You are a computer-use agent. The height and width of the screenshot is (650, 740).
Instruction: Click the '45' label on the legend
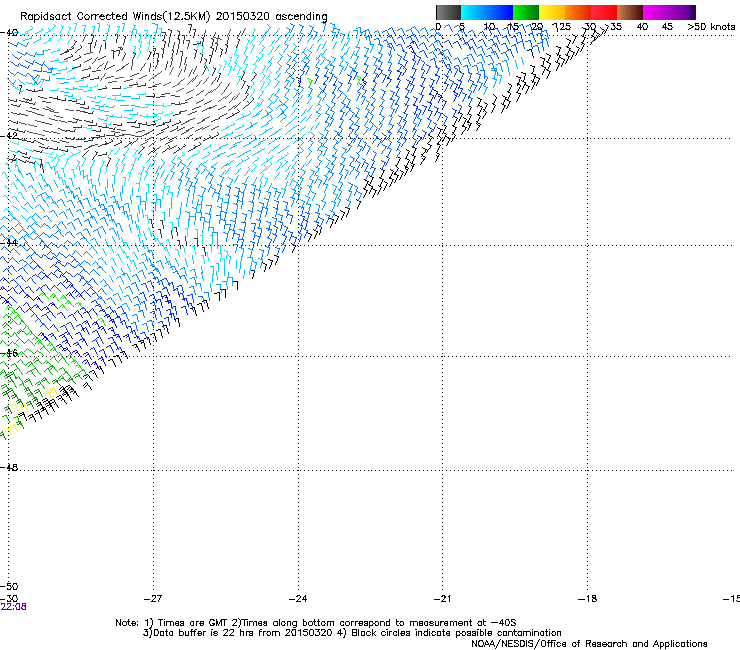(667, 26)
